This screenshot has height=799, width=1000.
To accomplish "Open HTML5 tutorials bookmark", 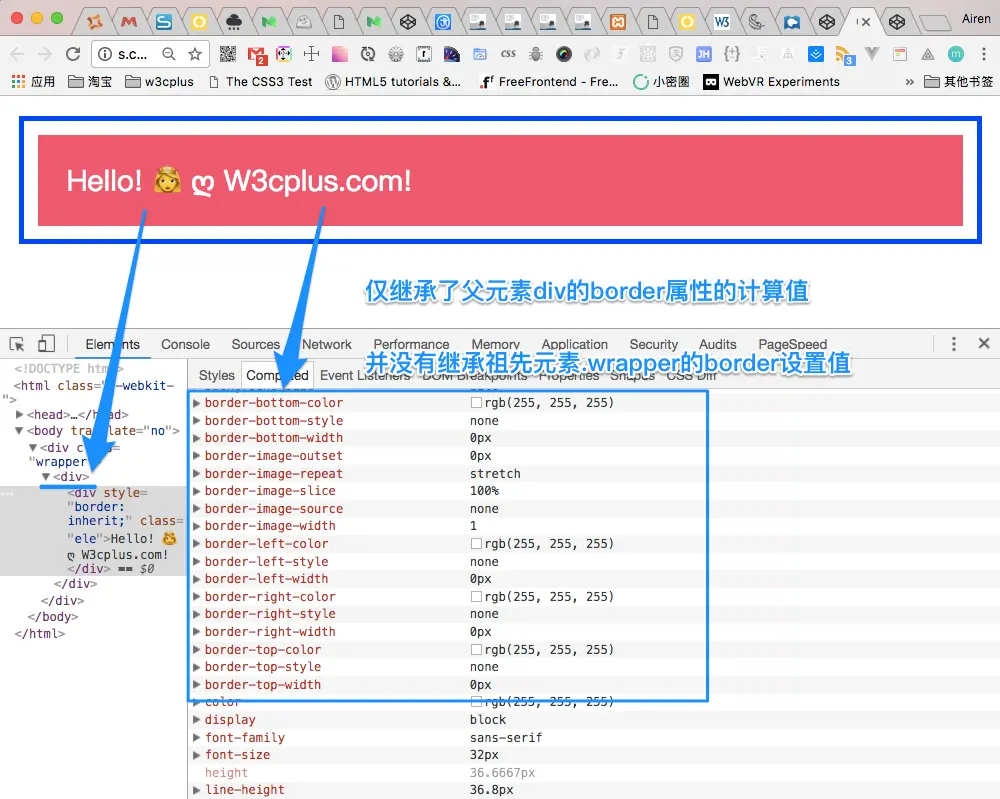I will tap(393, 82).
